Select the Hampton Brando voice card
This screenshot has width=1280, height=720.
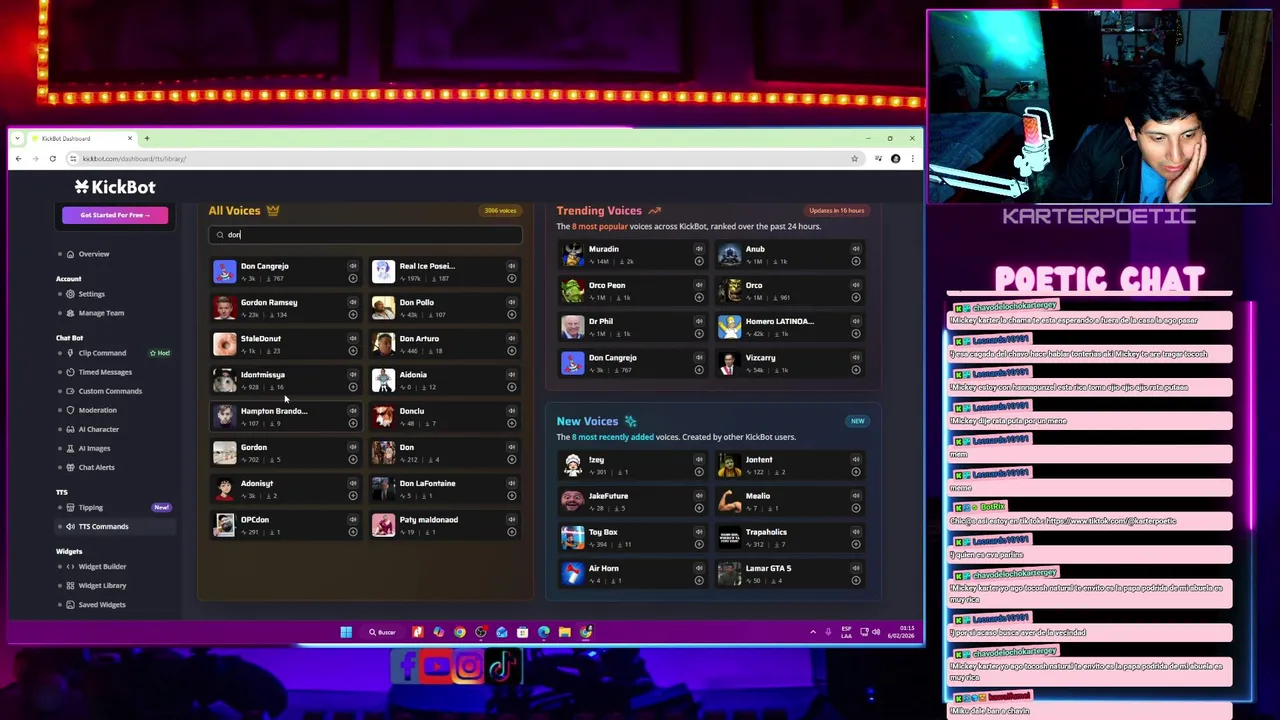pos(286,416)
